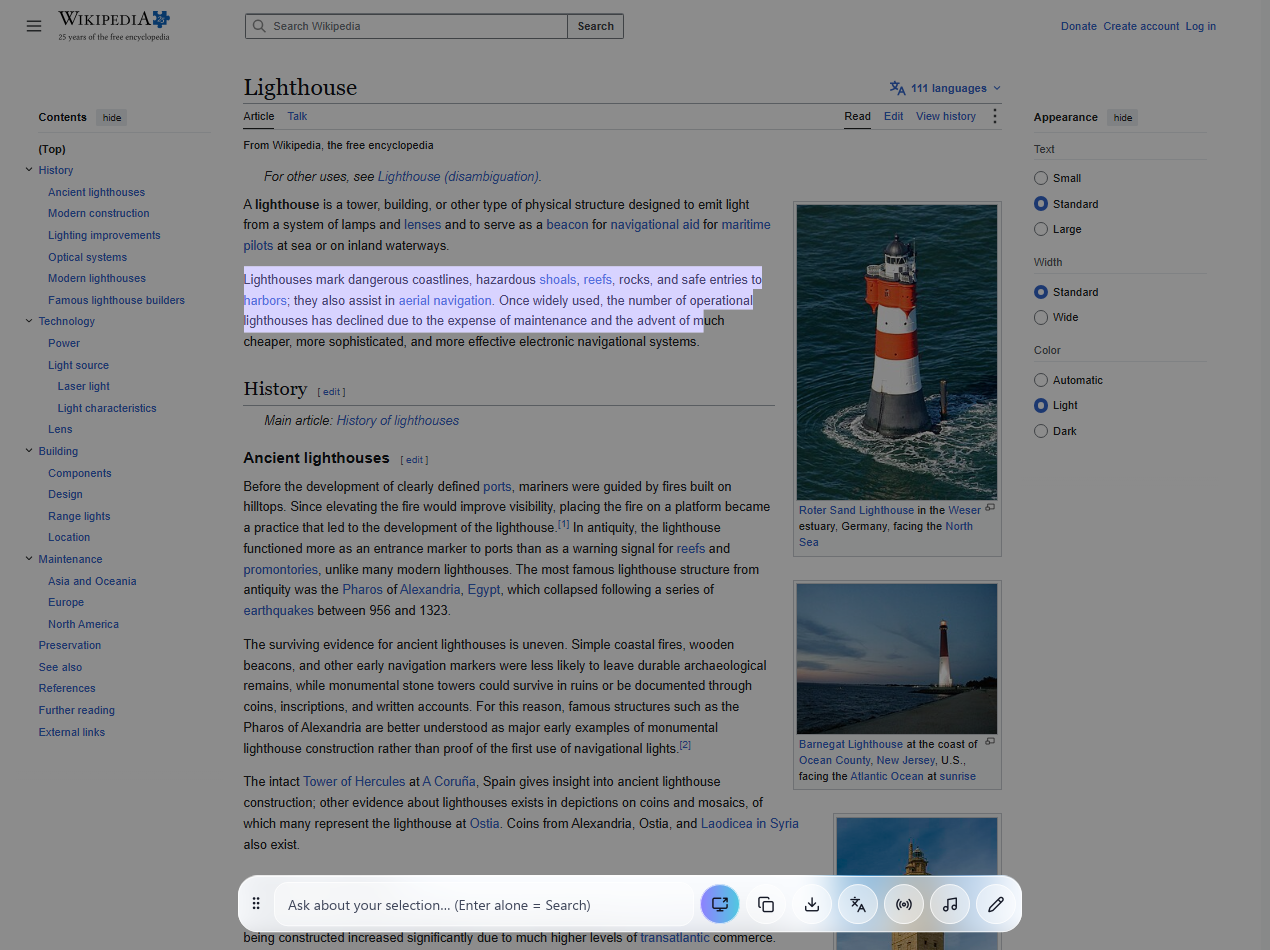The image size is (1270, 950).
Task: Select Large text size
Action: (1041, 229)
